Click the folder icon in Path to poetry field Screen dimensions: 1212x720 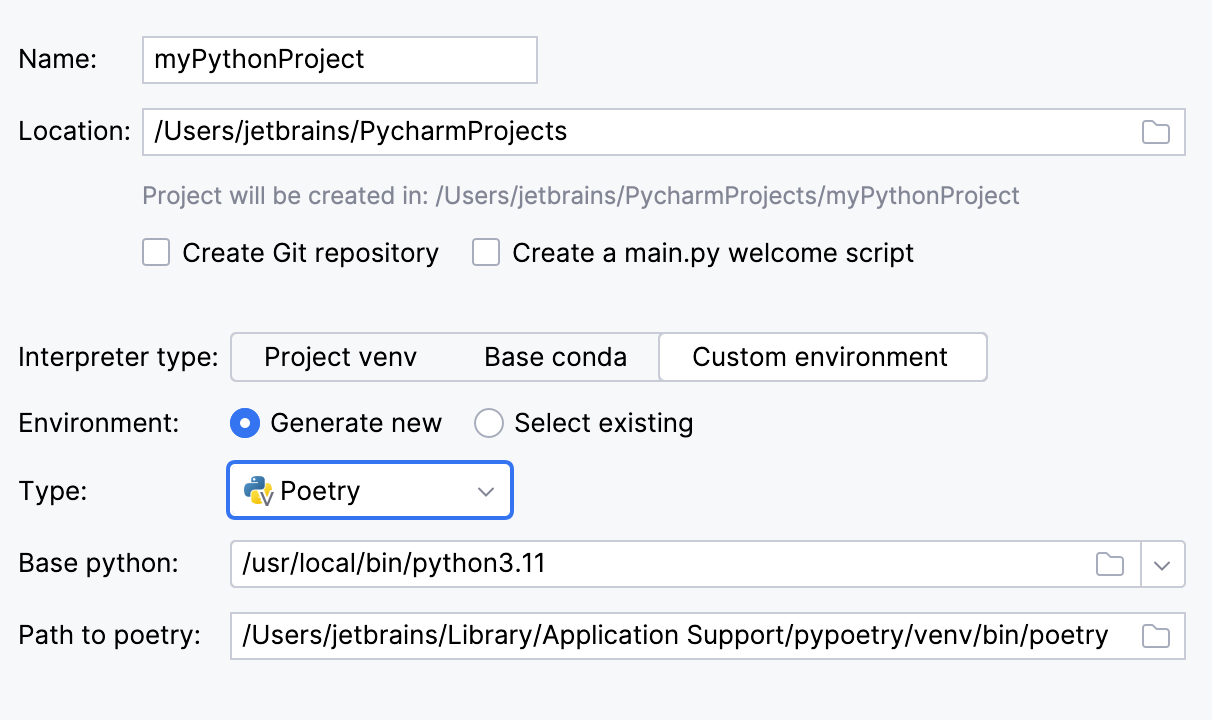tap(1156, 636)
